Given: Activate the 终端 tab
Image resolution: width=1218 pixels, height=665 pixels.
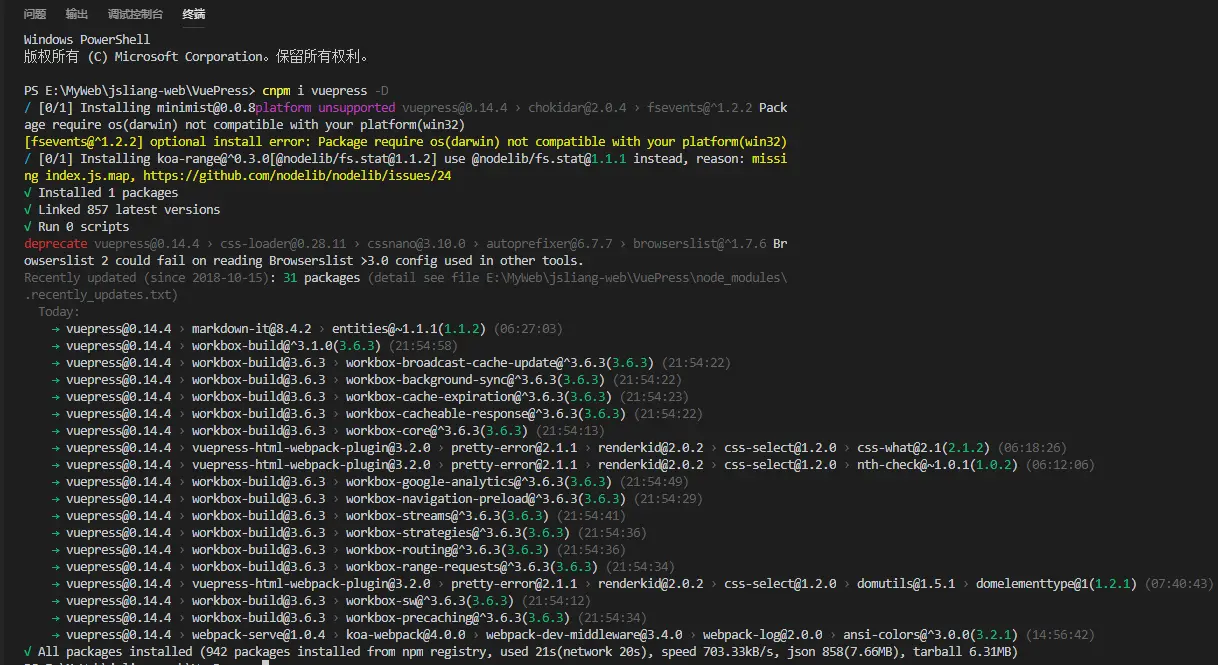Looking at the screenshot, I should click(x=194, y=14).
